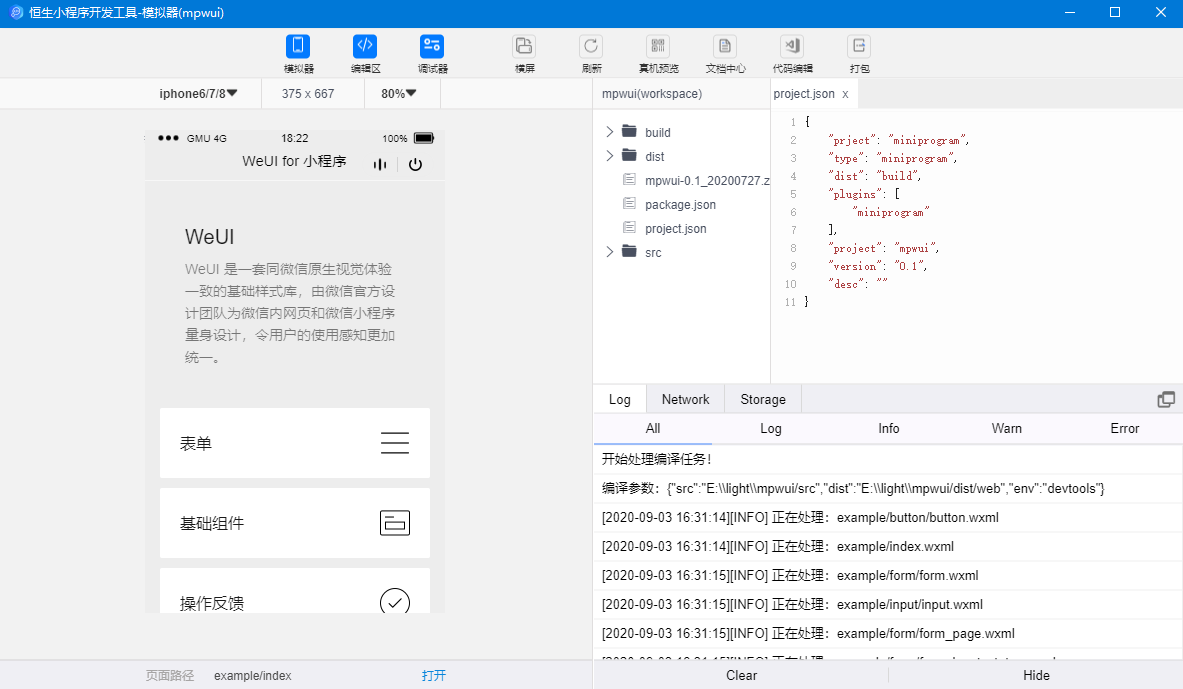Switch to the Log console tab
The image size is (1183, 689).
pos(619,399)
